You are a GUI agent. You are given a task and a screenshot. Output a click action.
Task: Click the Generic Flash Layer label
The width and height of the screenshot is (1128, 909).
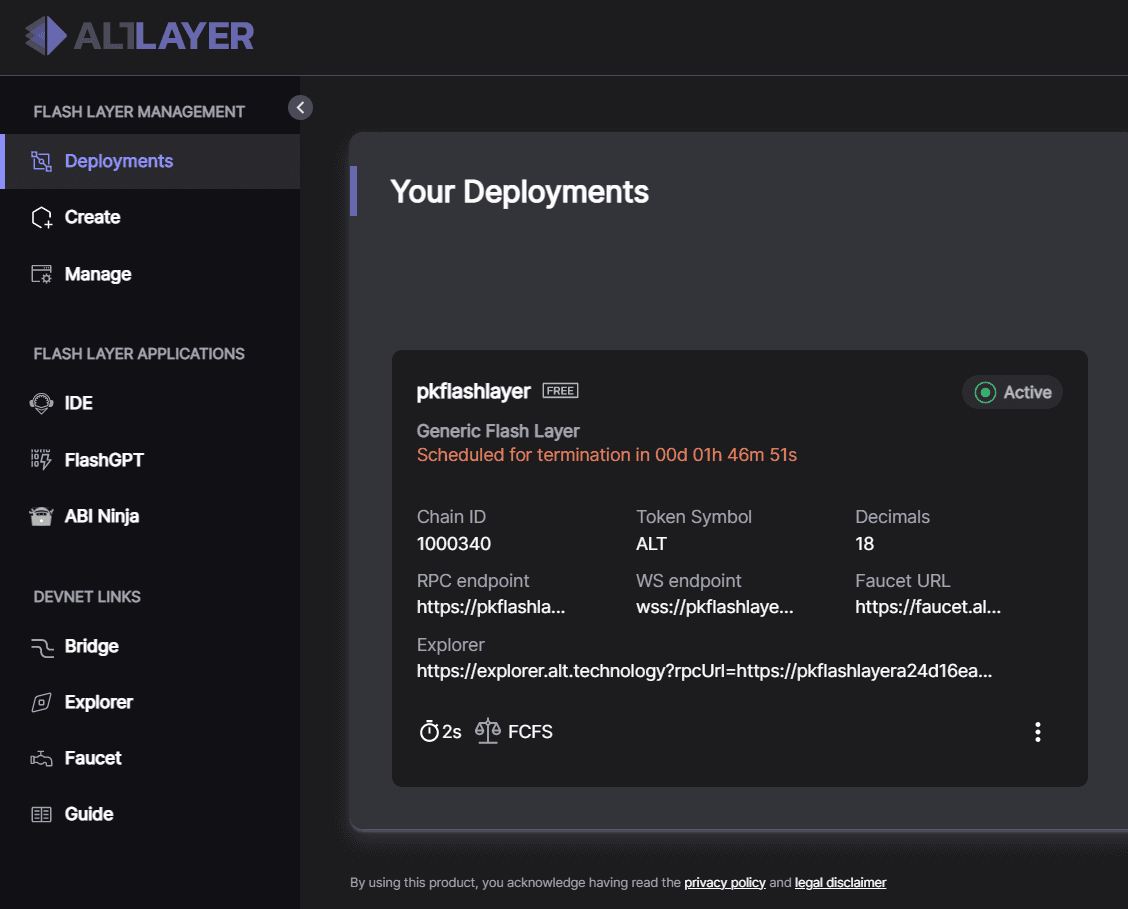click(498, 431)
